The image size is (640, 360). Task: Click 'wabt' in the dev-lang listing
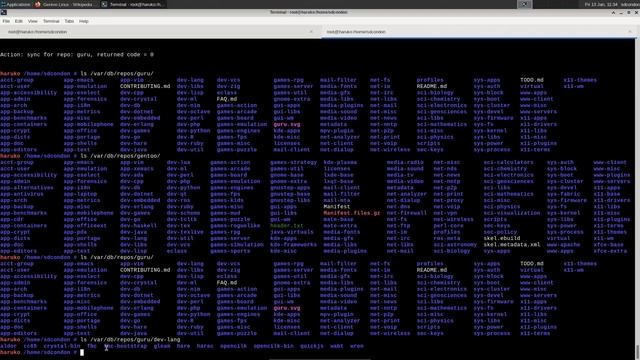(x=337, y=346)
